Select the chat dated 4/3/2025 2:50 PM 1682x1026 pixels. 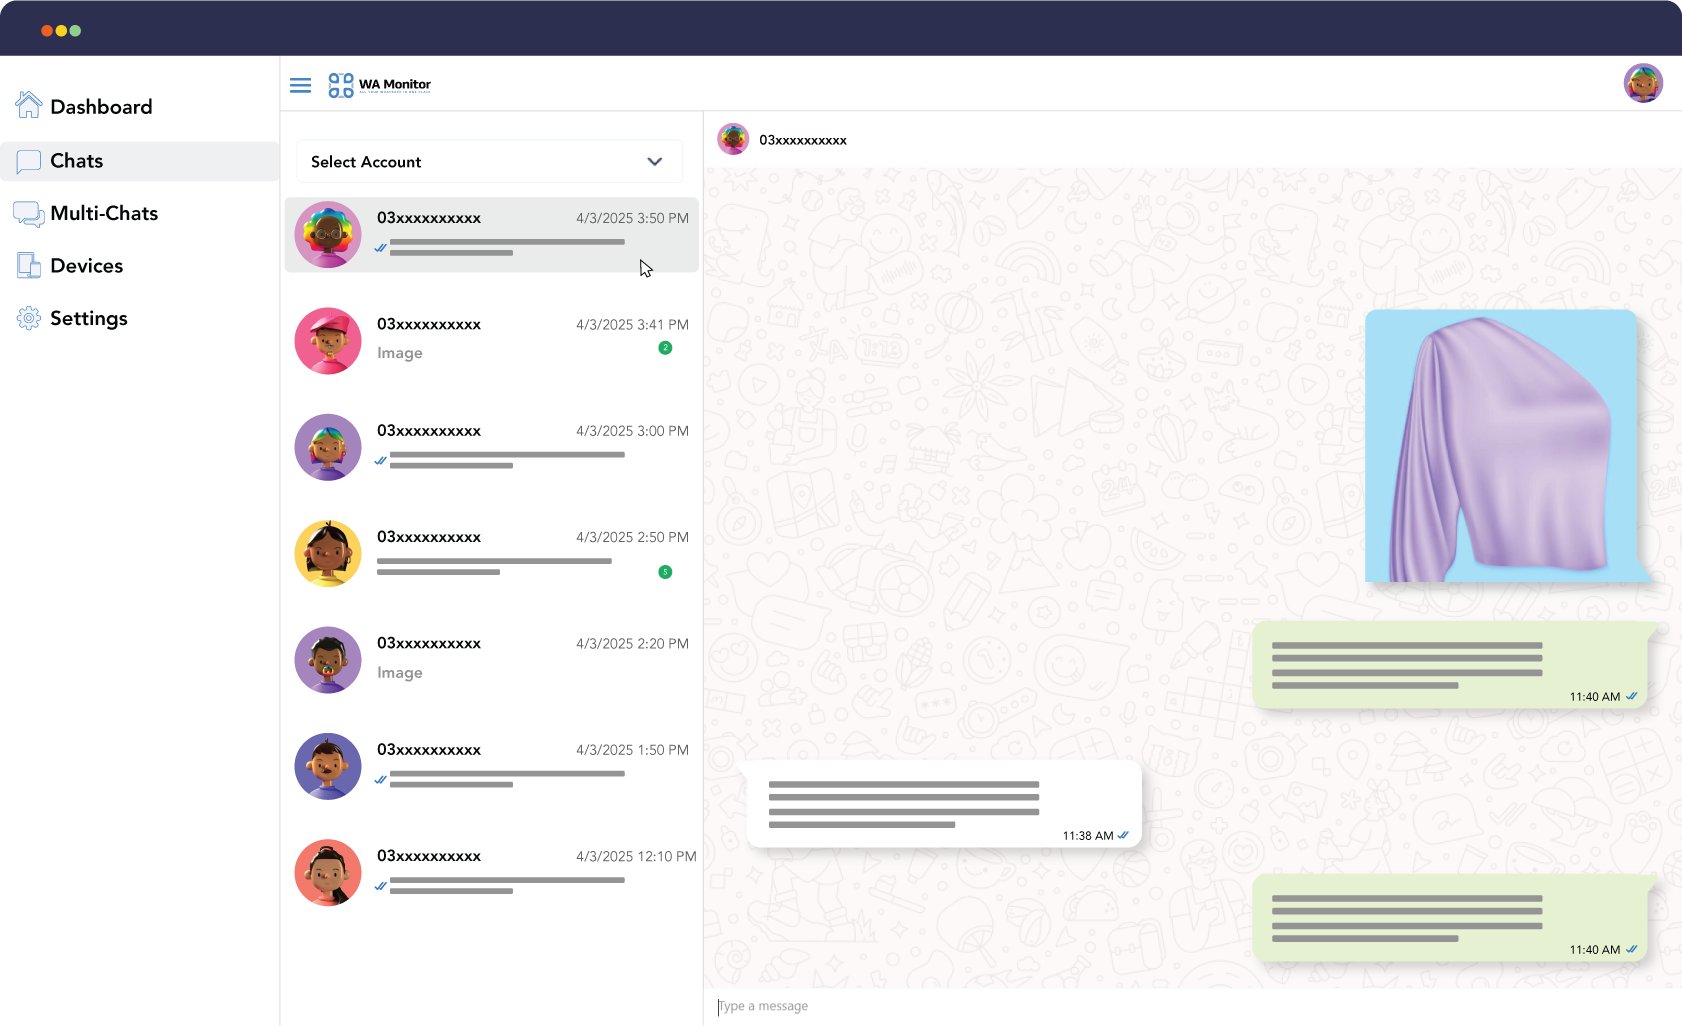pyautogui.click(x=491, y=553)
